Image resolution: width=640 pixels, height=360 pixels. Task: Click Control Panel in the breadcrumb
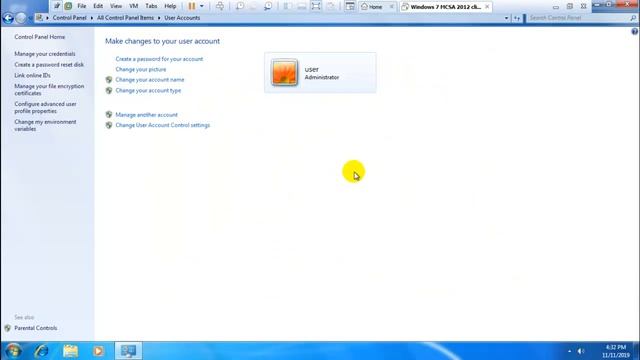[x=69, y=18]
